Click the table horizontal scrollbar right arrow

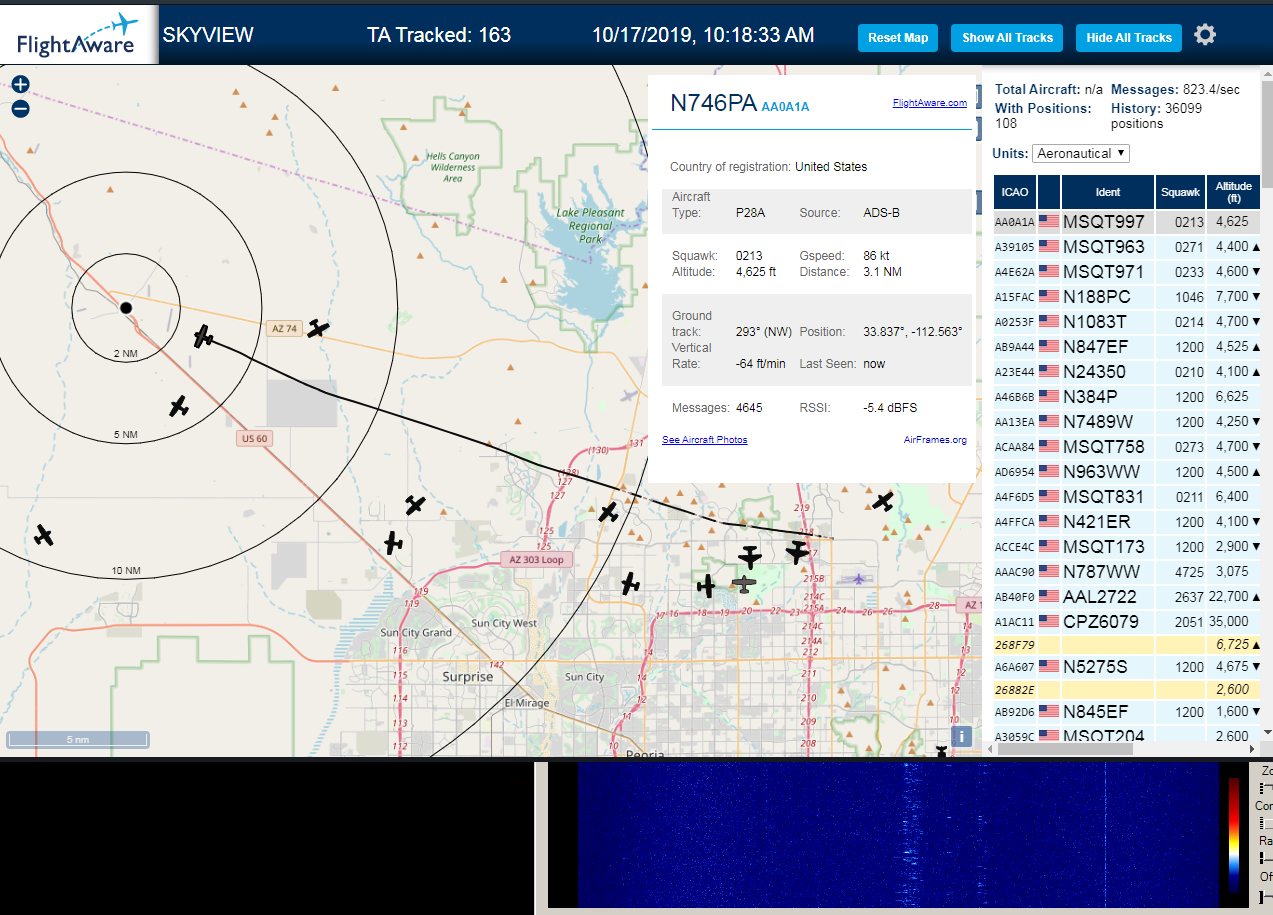tap(1253, 749)
